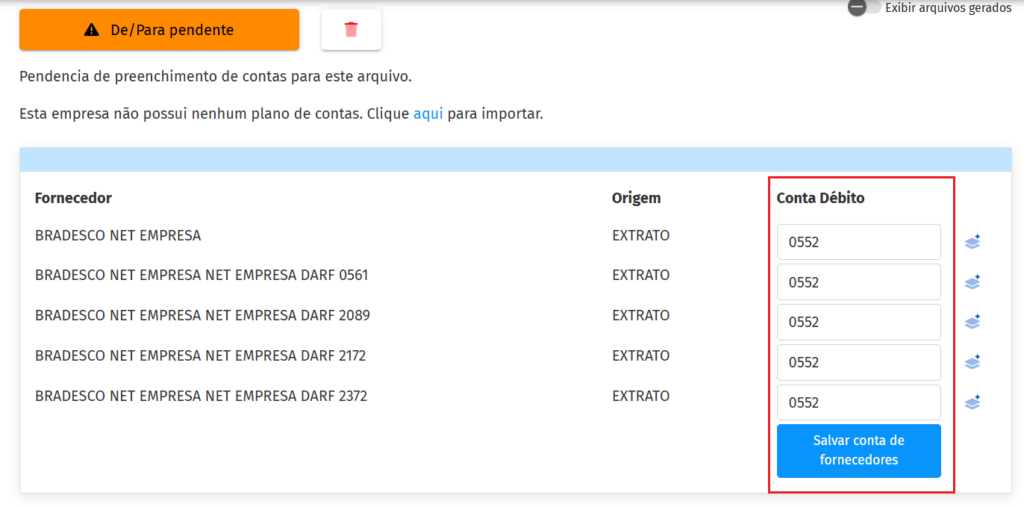Click the auto-suggest icon for DARF 2372 row

[x=972, y=402]
